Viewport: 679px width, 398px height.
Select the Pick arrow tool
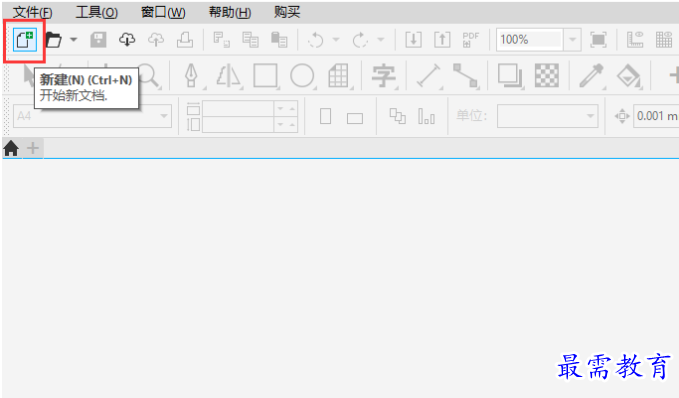click(29, 76)
